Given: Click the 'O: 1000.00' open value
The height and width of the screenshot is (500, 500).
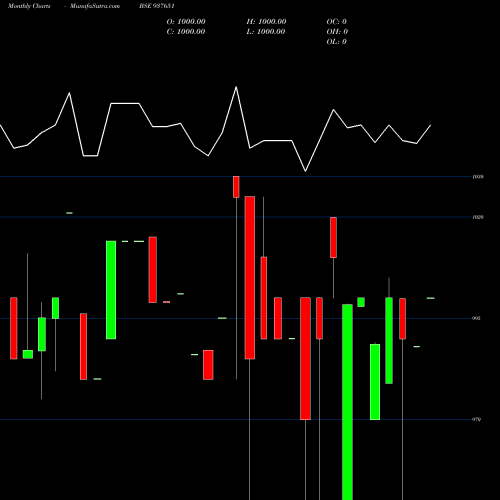Looking at the screenshot, I should 186,22.
